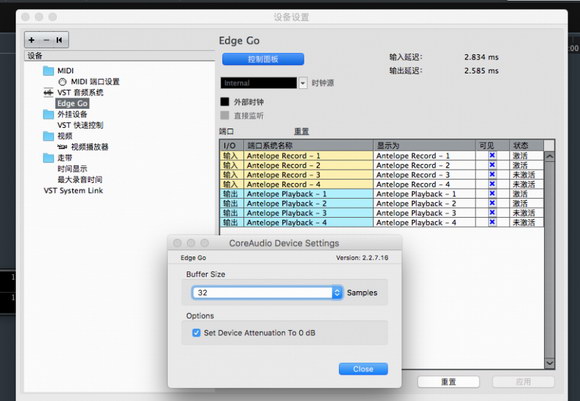Click the minus remove device icon
Image resolution: width=580 pixels, height=401 pixels.
[46, 40]
